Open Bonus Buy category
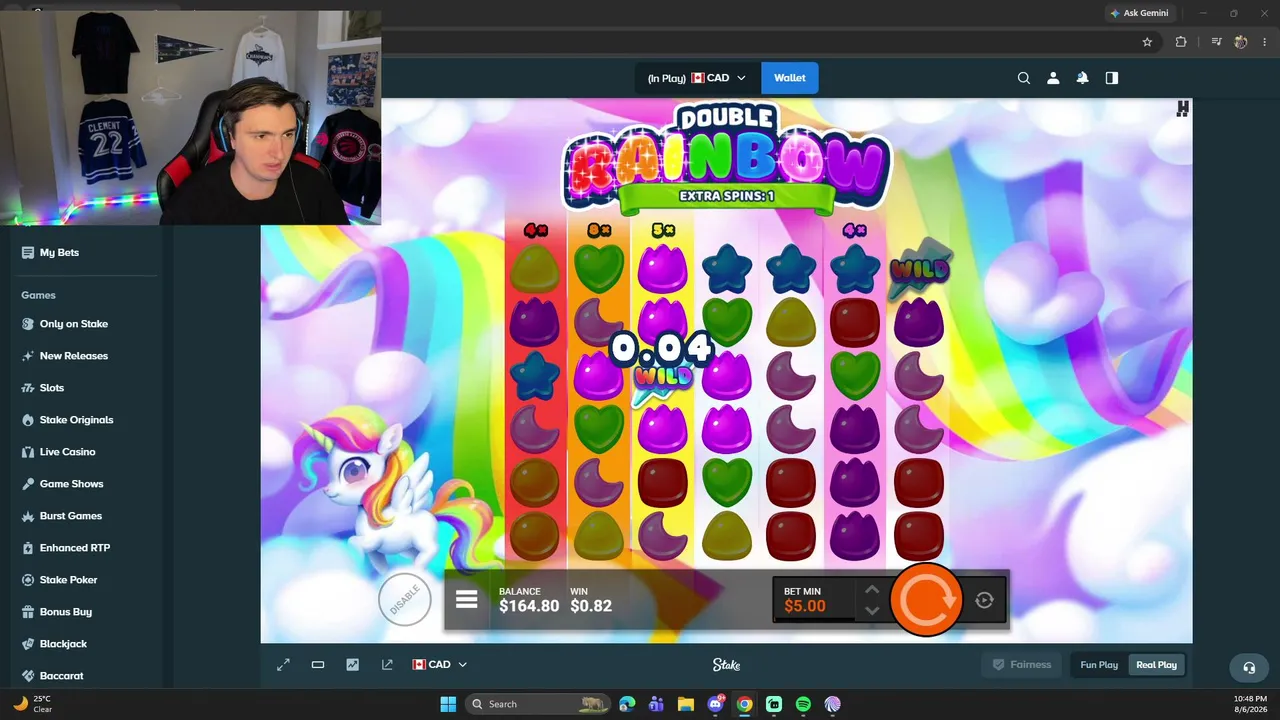 click(66, 612)
